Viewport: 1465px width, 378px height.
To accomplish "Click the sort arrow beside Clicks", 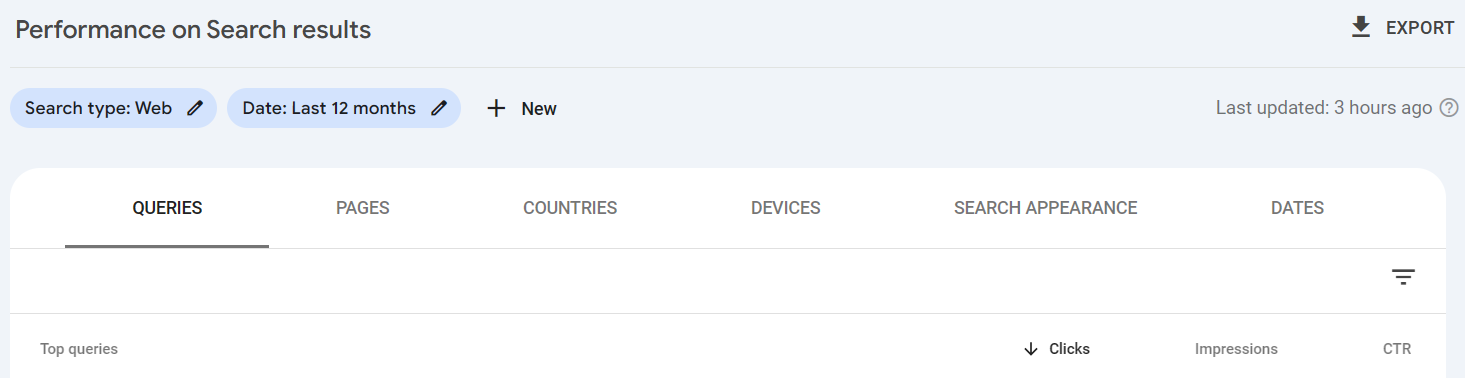I will tap(1031, 349).
